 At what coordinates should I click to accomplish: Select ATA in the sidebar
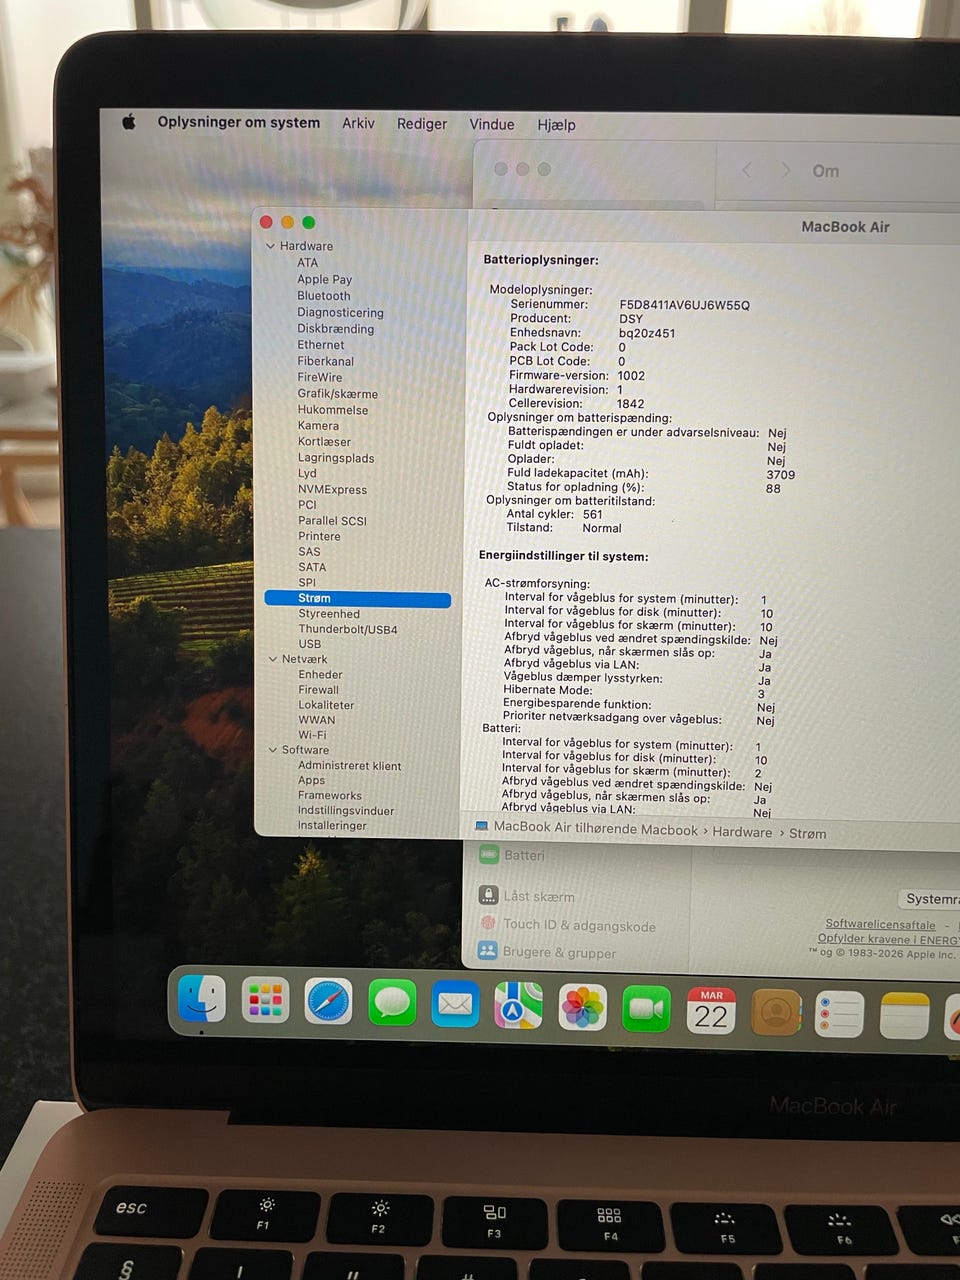pyautogui.click(x=307, y=263)
